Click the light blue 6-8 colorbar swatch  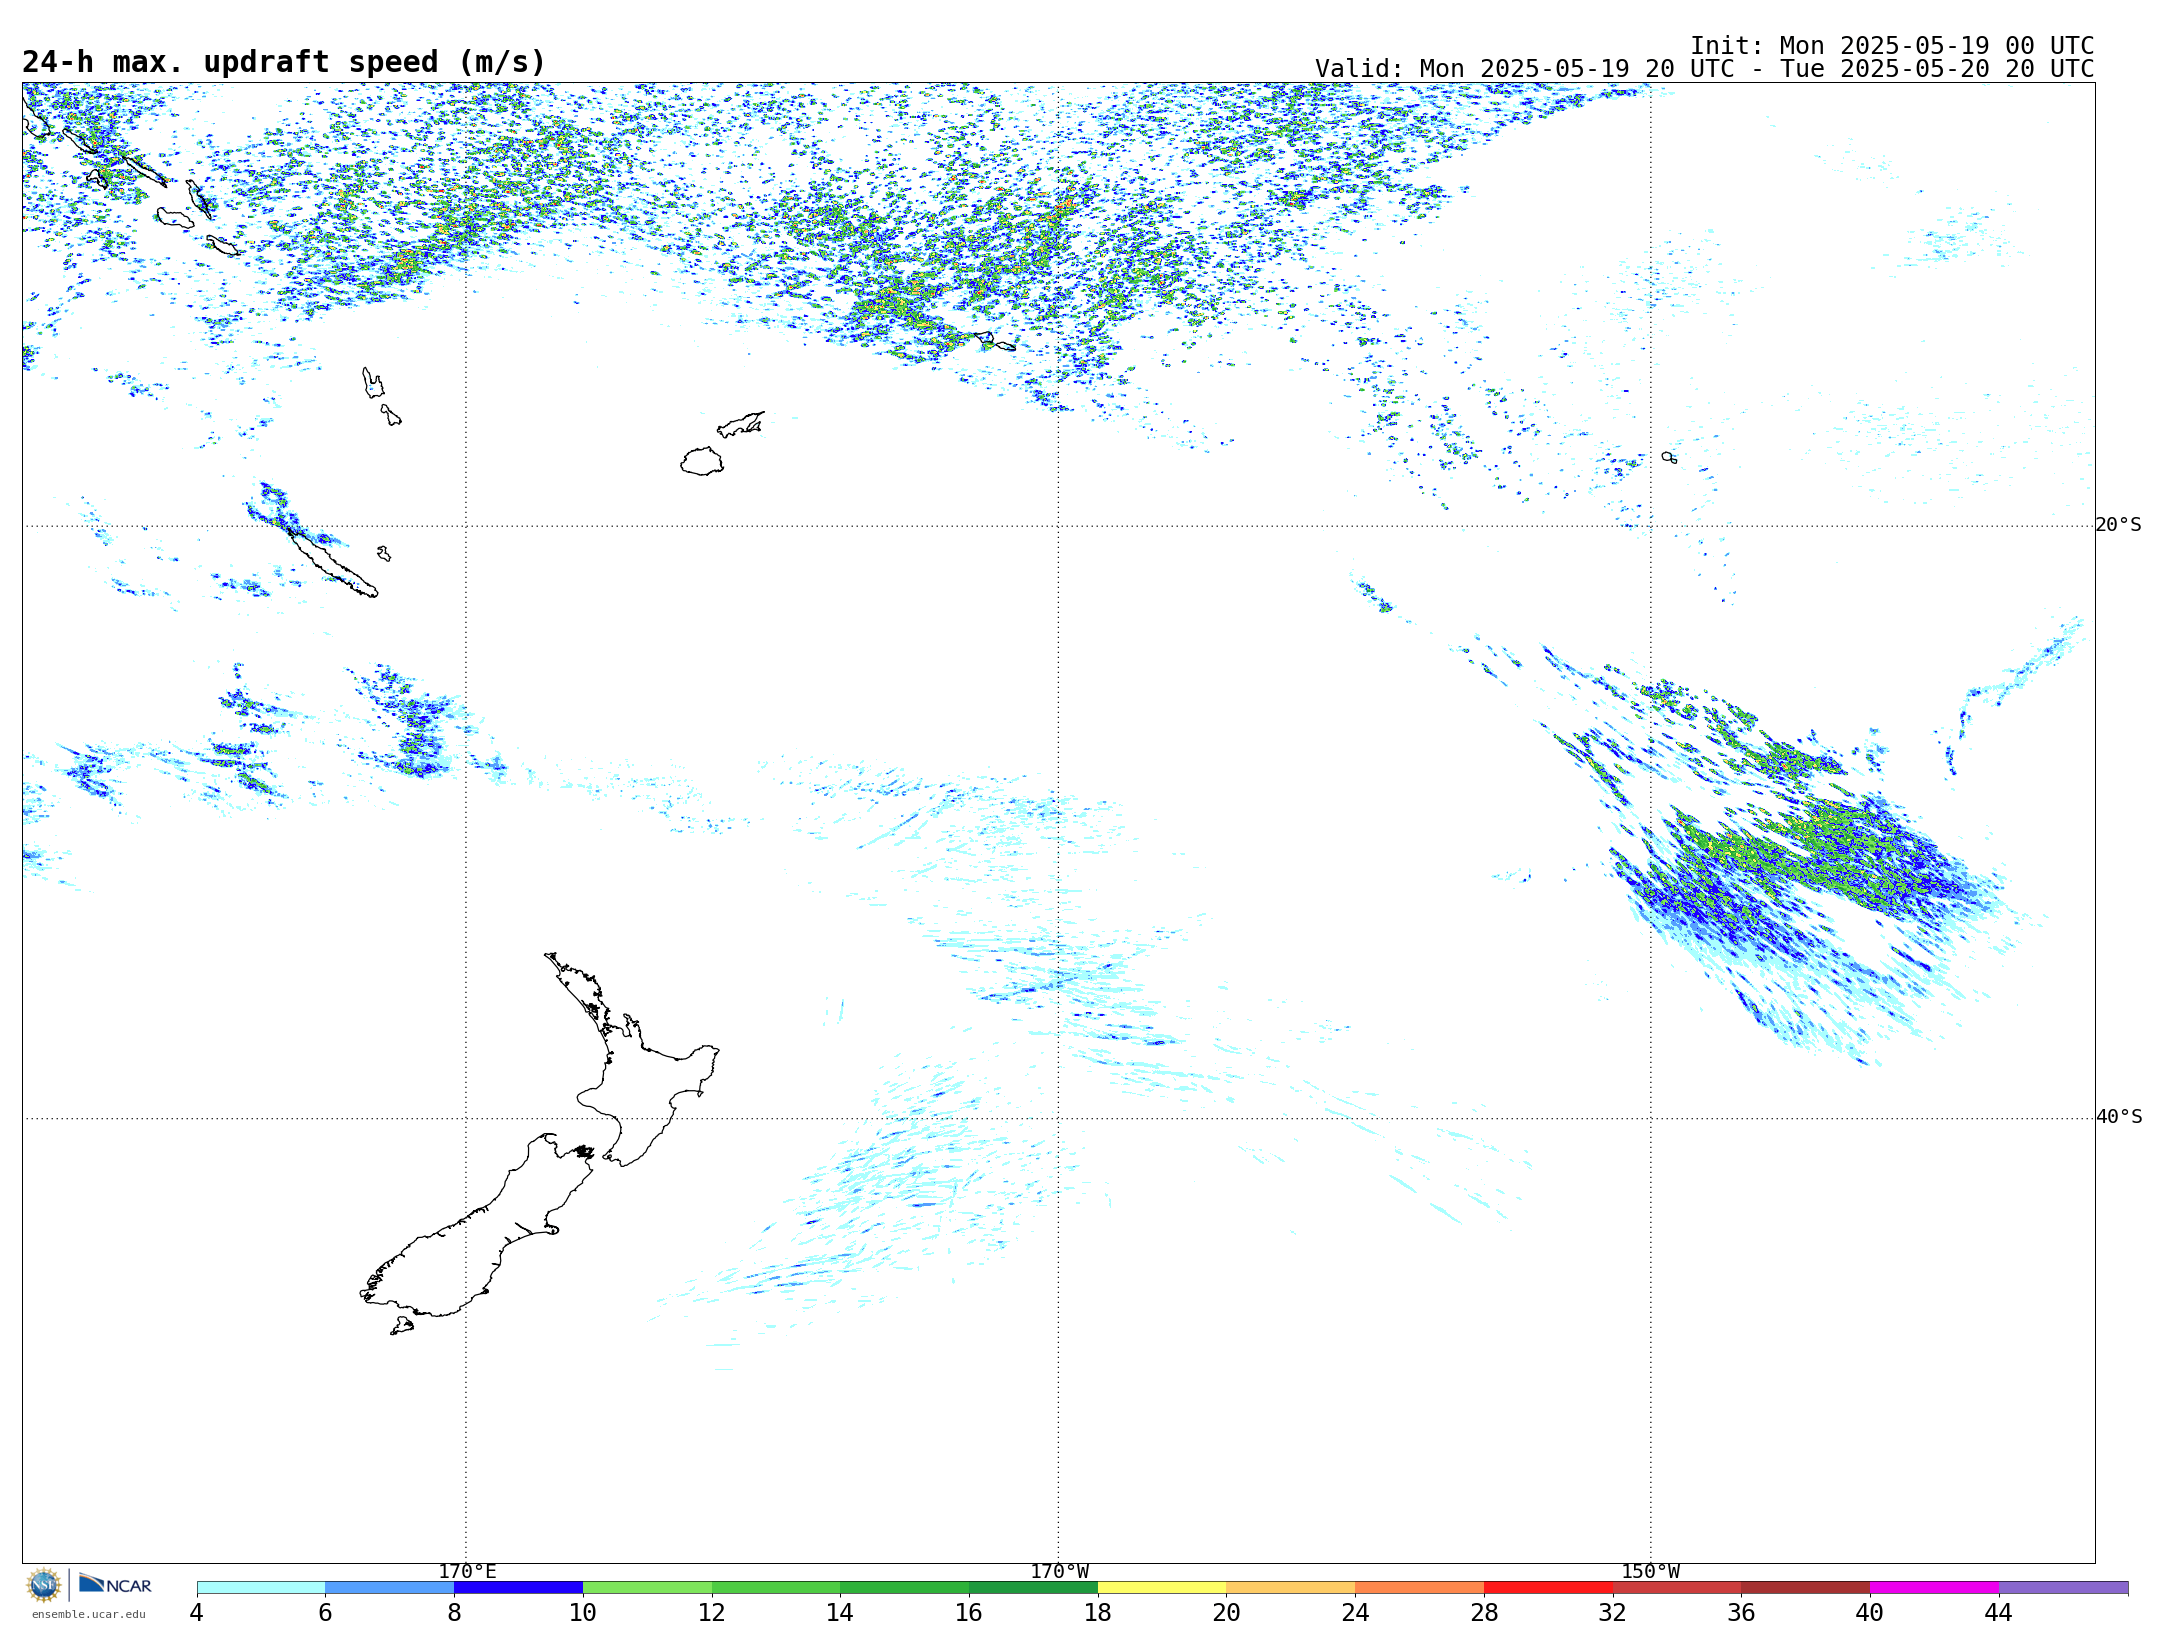[390, 1588]
